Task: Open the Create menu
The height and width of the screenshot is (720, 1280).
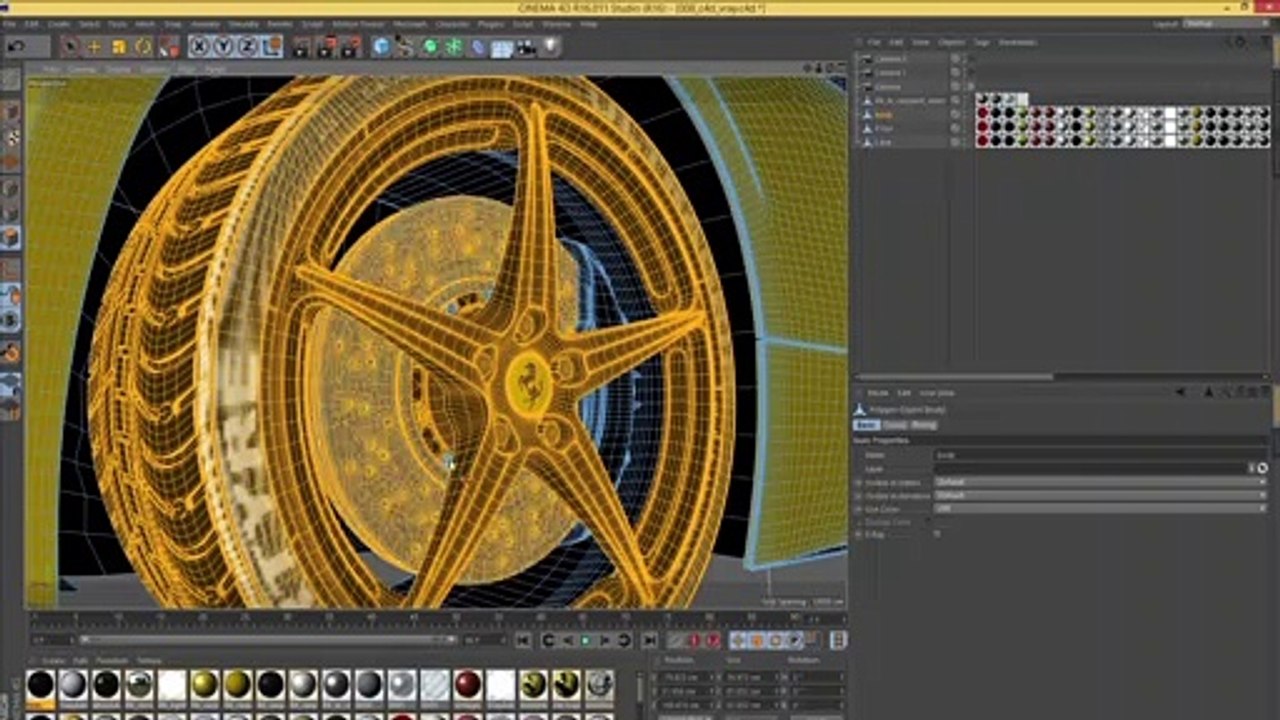Action: pos(59,23)
